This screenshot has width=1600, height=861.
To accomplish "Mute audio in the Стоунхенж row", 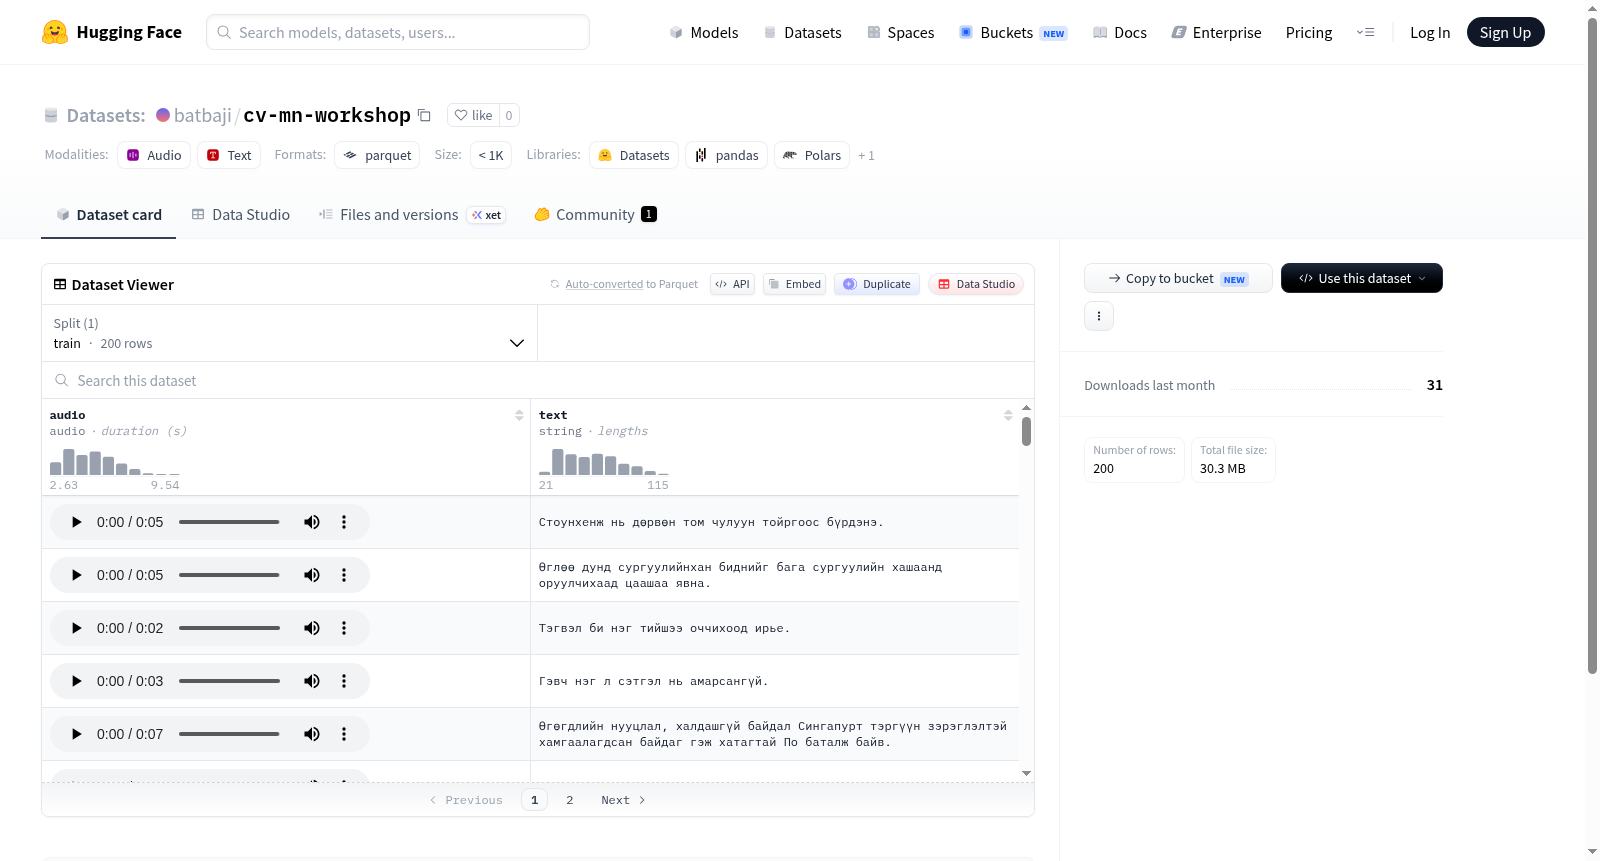I will click(312, 522).
